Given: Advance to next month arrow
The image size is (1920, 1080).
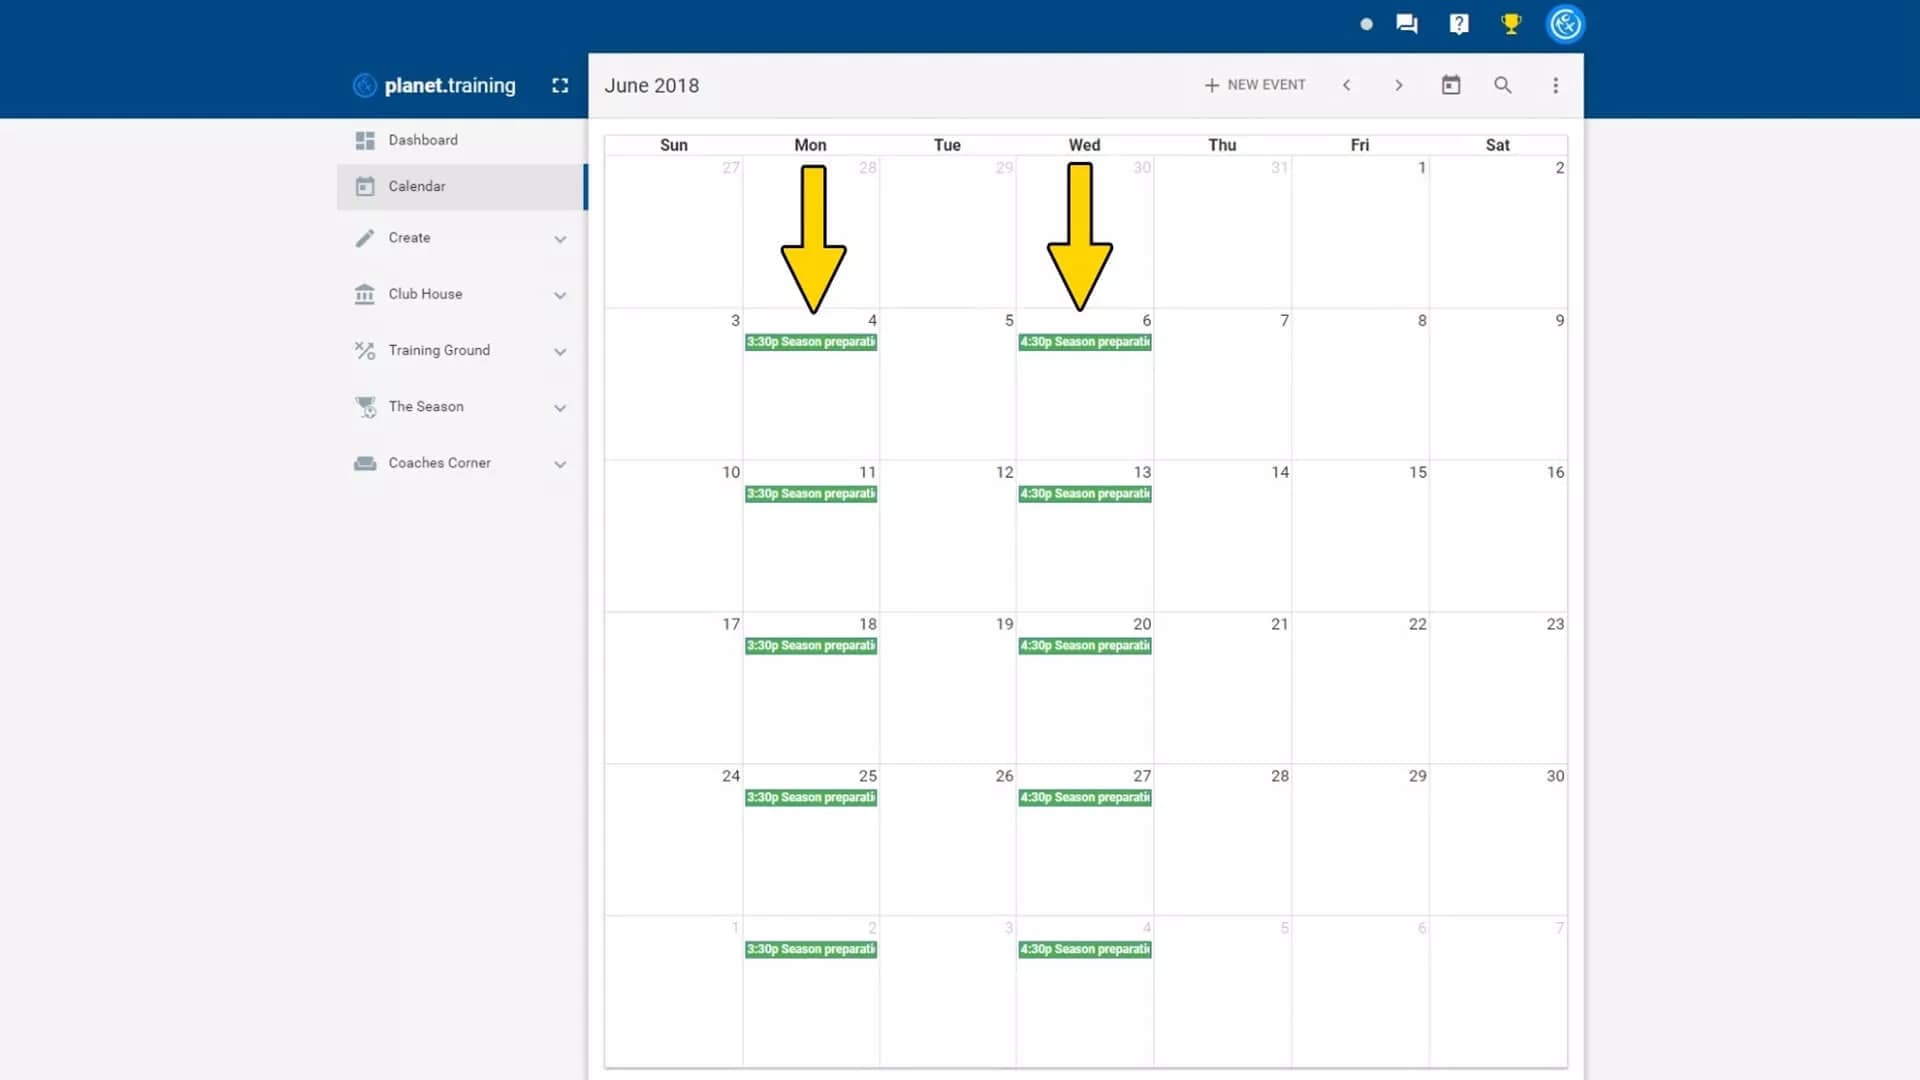Looking at the screenshot, I should coord(1398,86).
